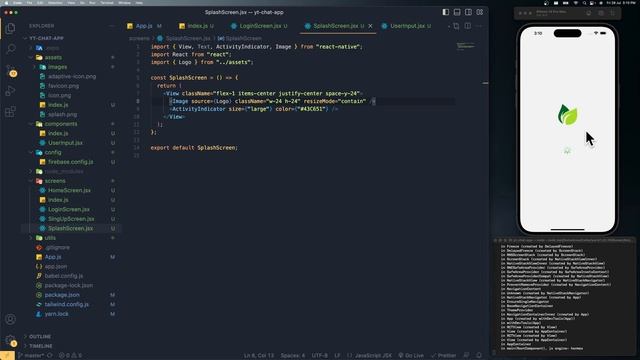Open the Search view in activity bar
The height and width of the screenshot is (360, 640).
pyautogui.click(x=11, y=49)
